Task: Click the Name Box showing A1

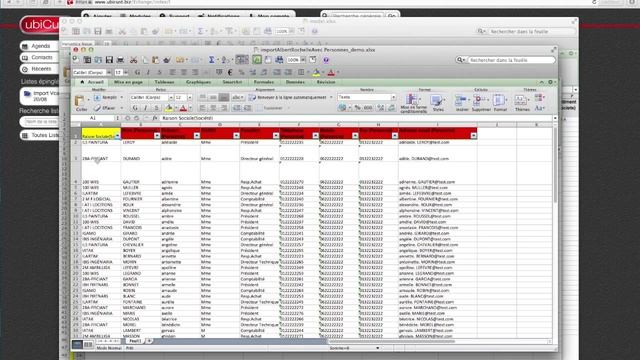Action: pyautogui.click(x=93, y=118)
